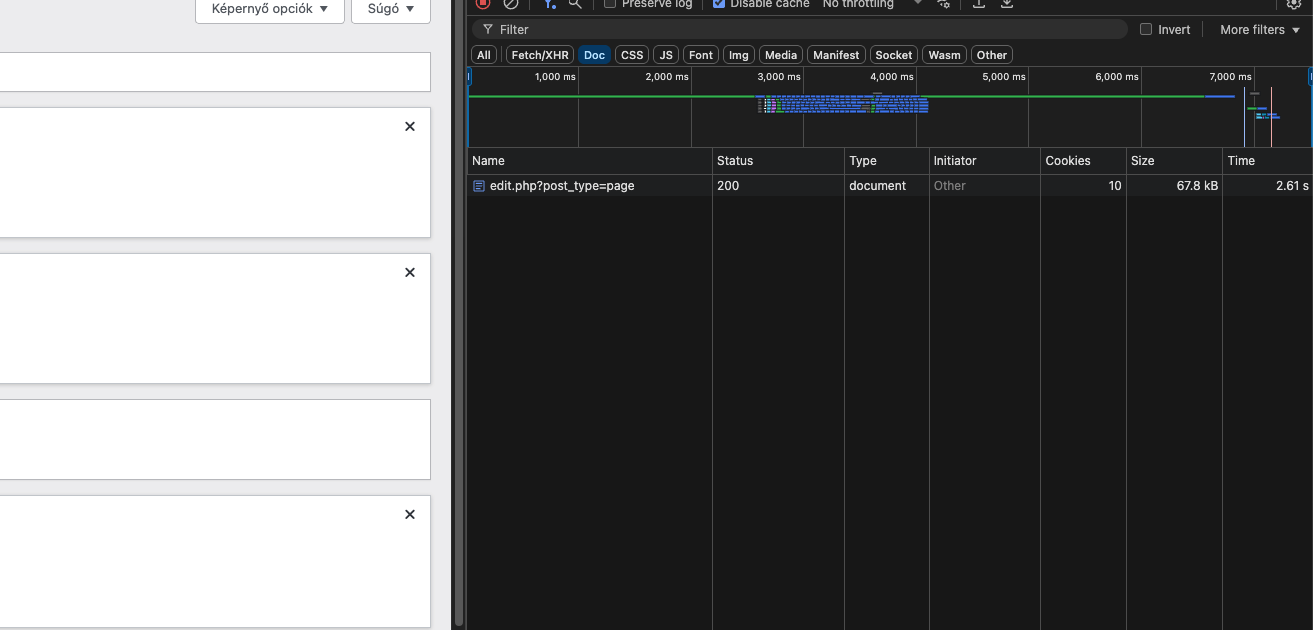Image resolution: width=1313 pixels, height=630 pixels.
Task: Open network search magnifier
Action: tap(575, 4)
